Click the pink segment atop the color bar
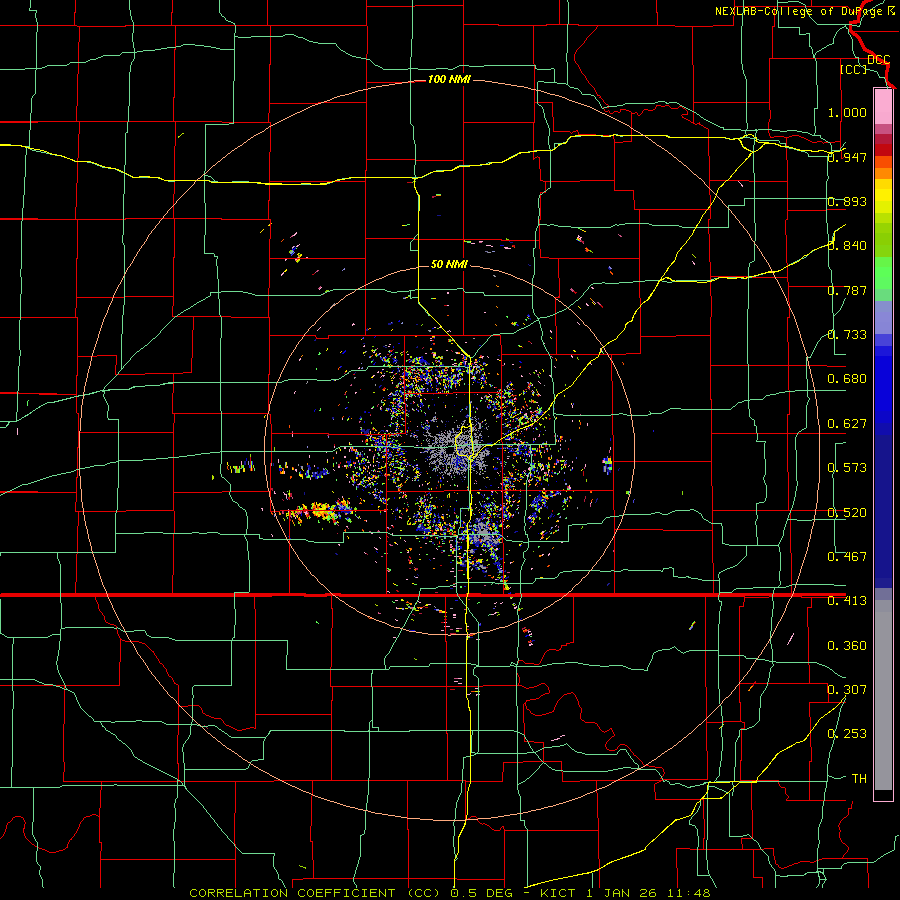 (883, 106)
